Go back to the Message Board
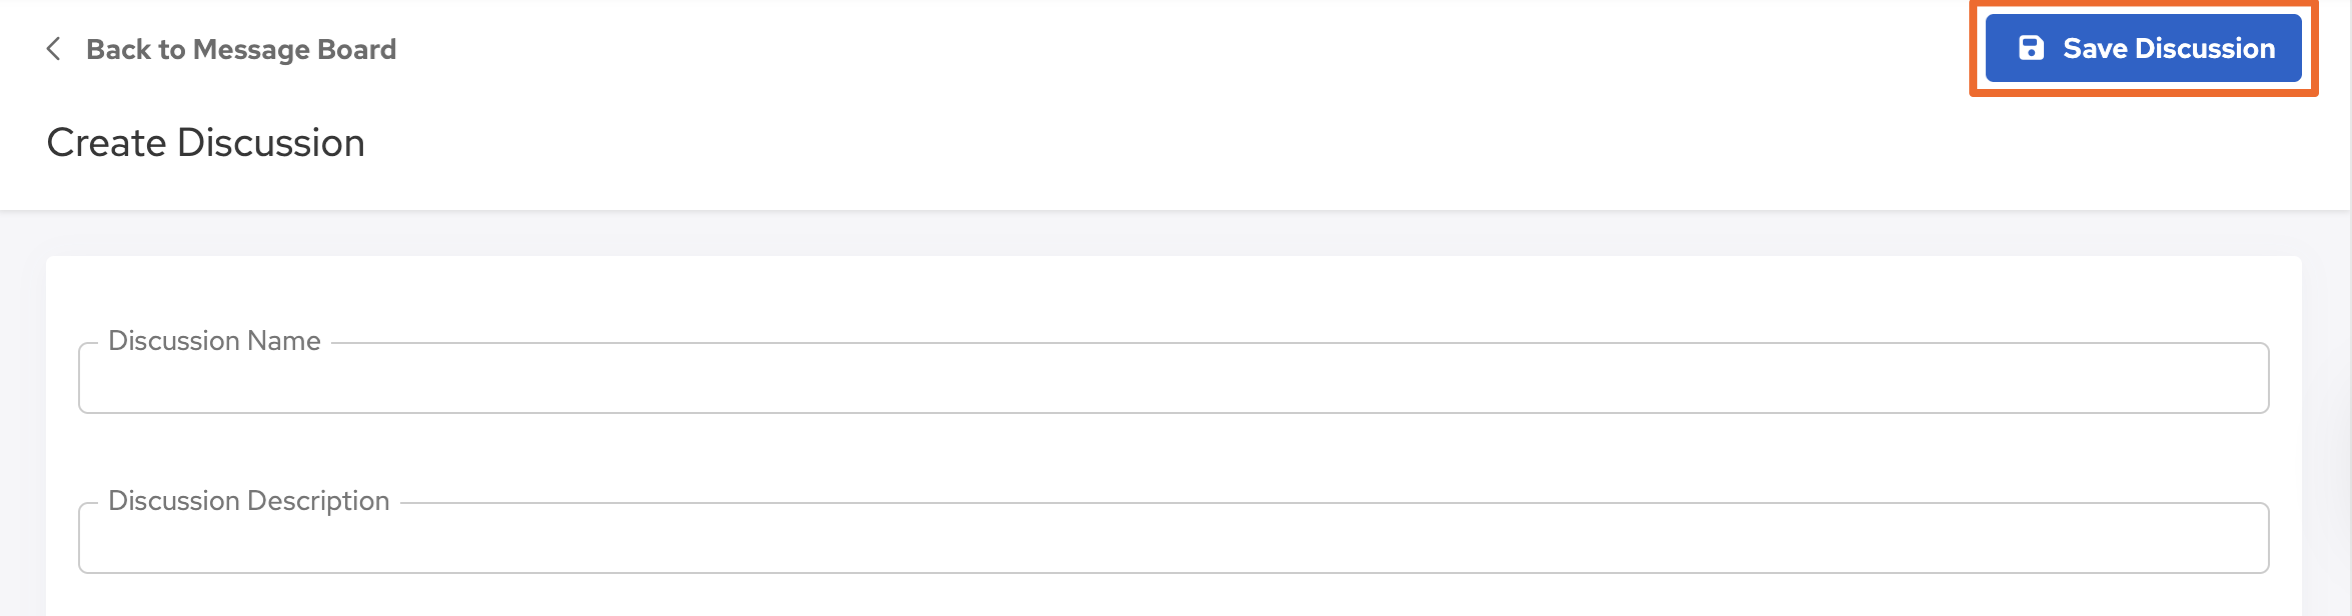 (240, 49)
